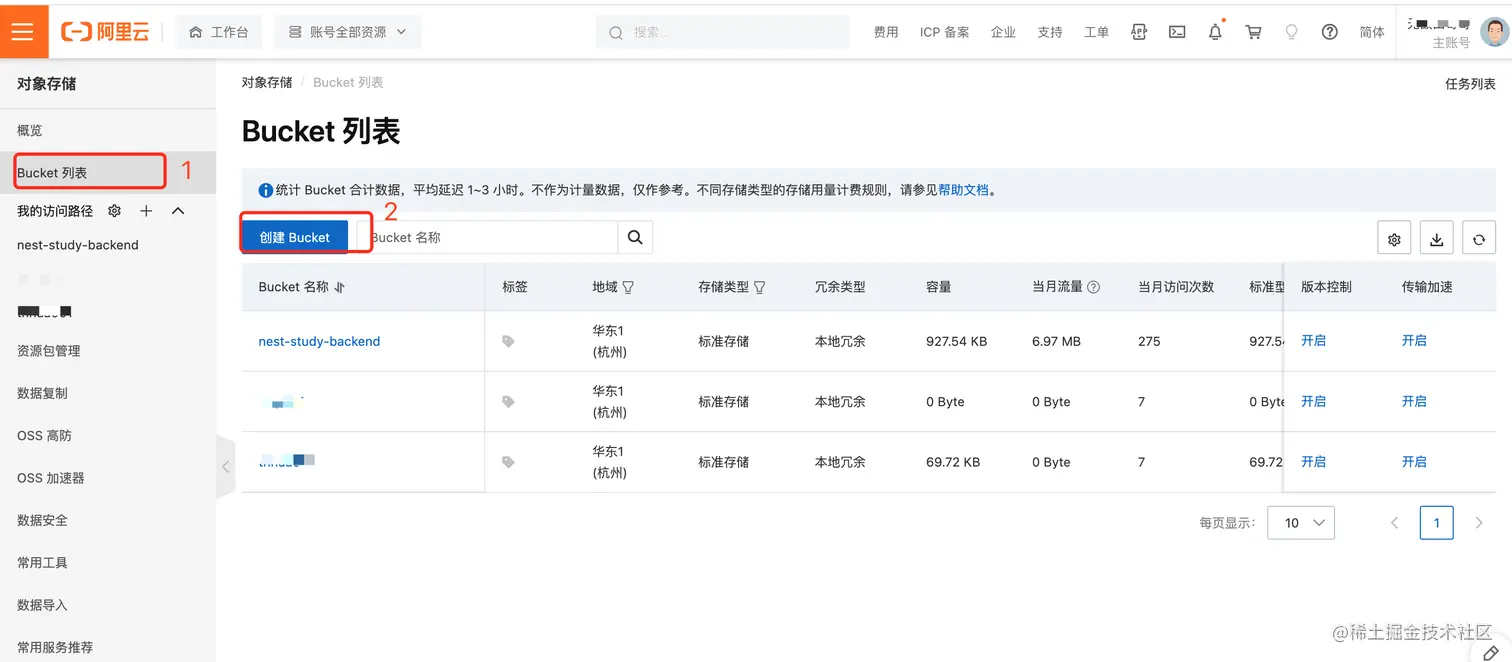Open the ICP 备案 menu
This screenshot has height=662, width=1512.
[x=945, y=32]
